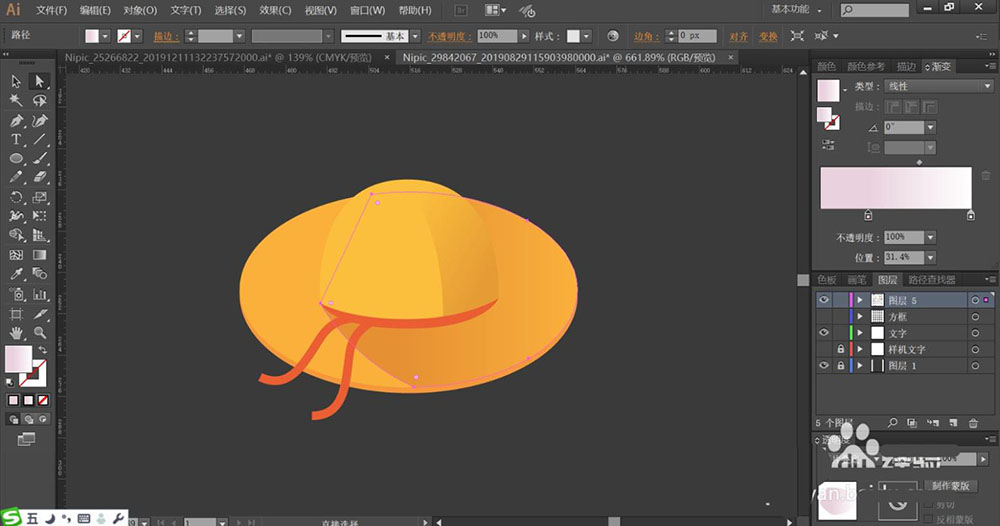Activate the Hand tool
Image resolution: width=1000 pixels, height=526 pixels.
[17, 332]
